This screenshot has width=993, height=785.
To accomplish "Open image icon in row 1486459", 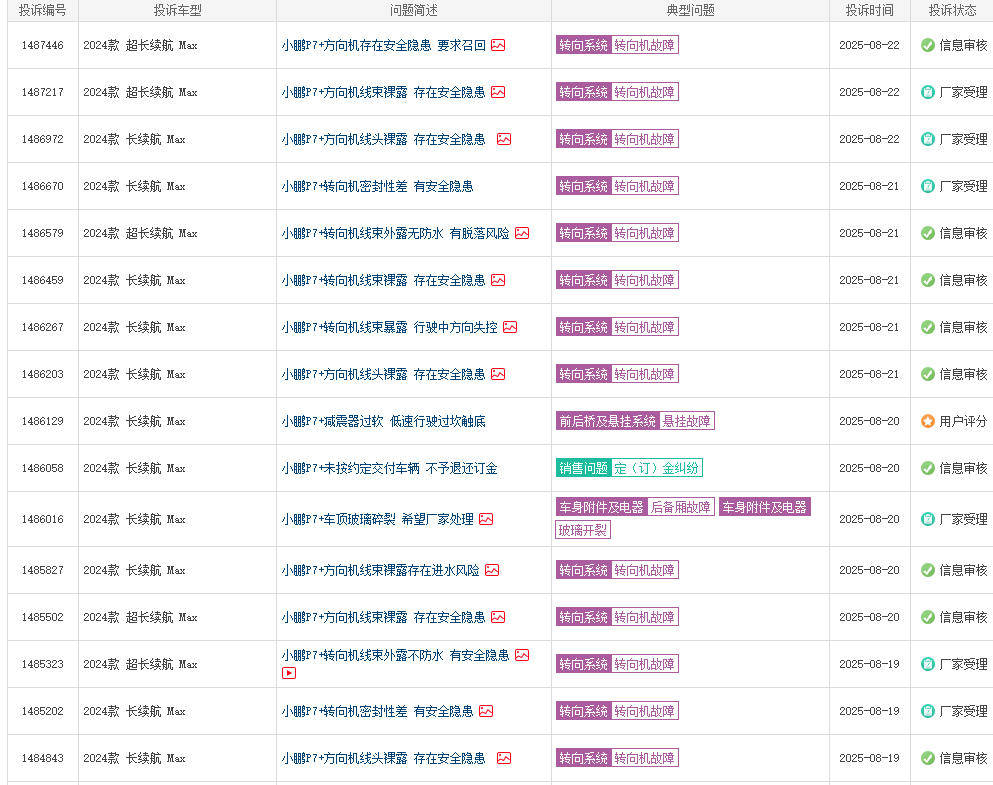I will pyautogui.click(x=498, y=280).
